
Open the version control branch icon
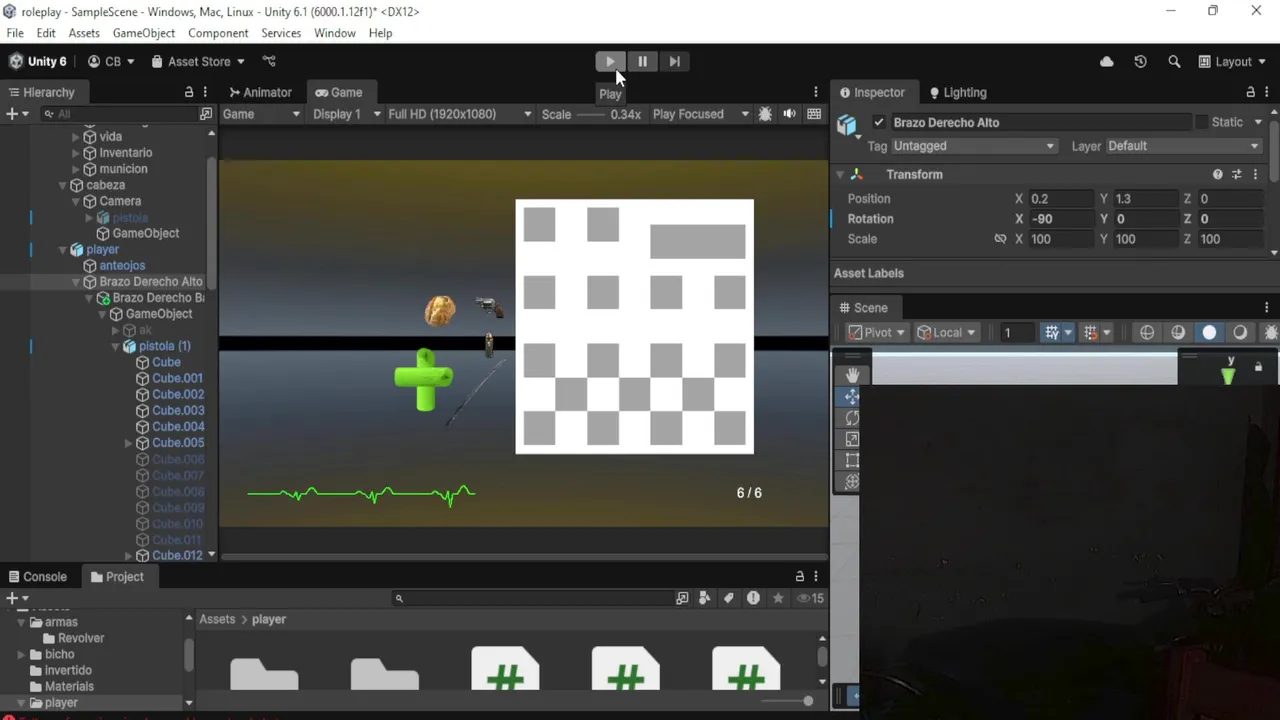pos(269,61)
